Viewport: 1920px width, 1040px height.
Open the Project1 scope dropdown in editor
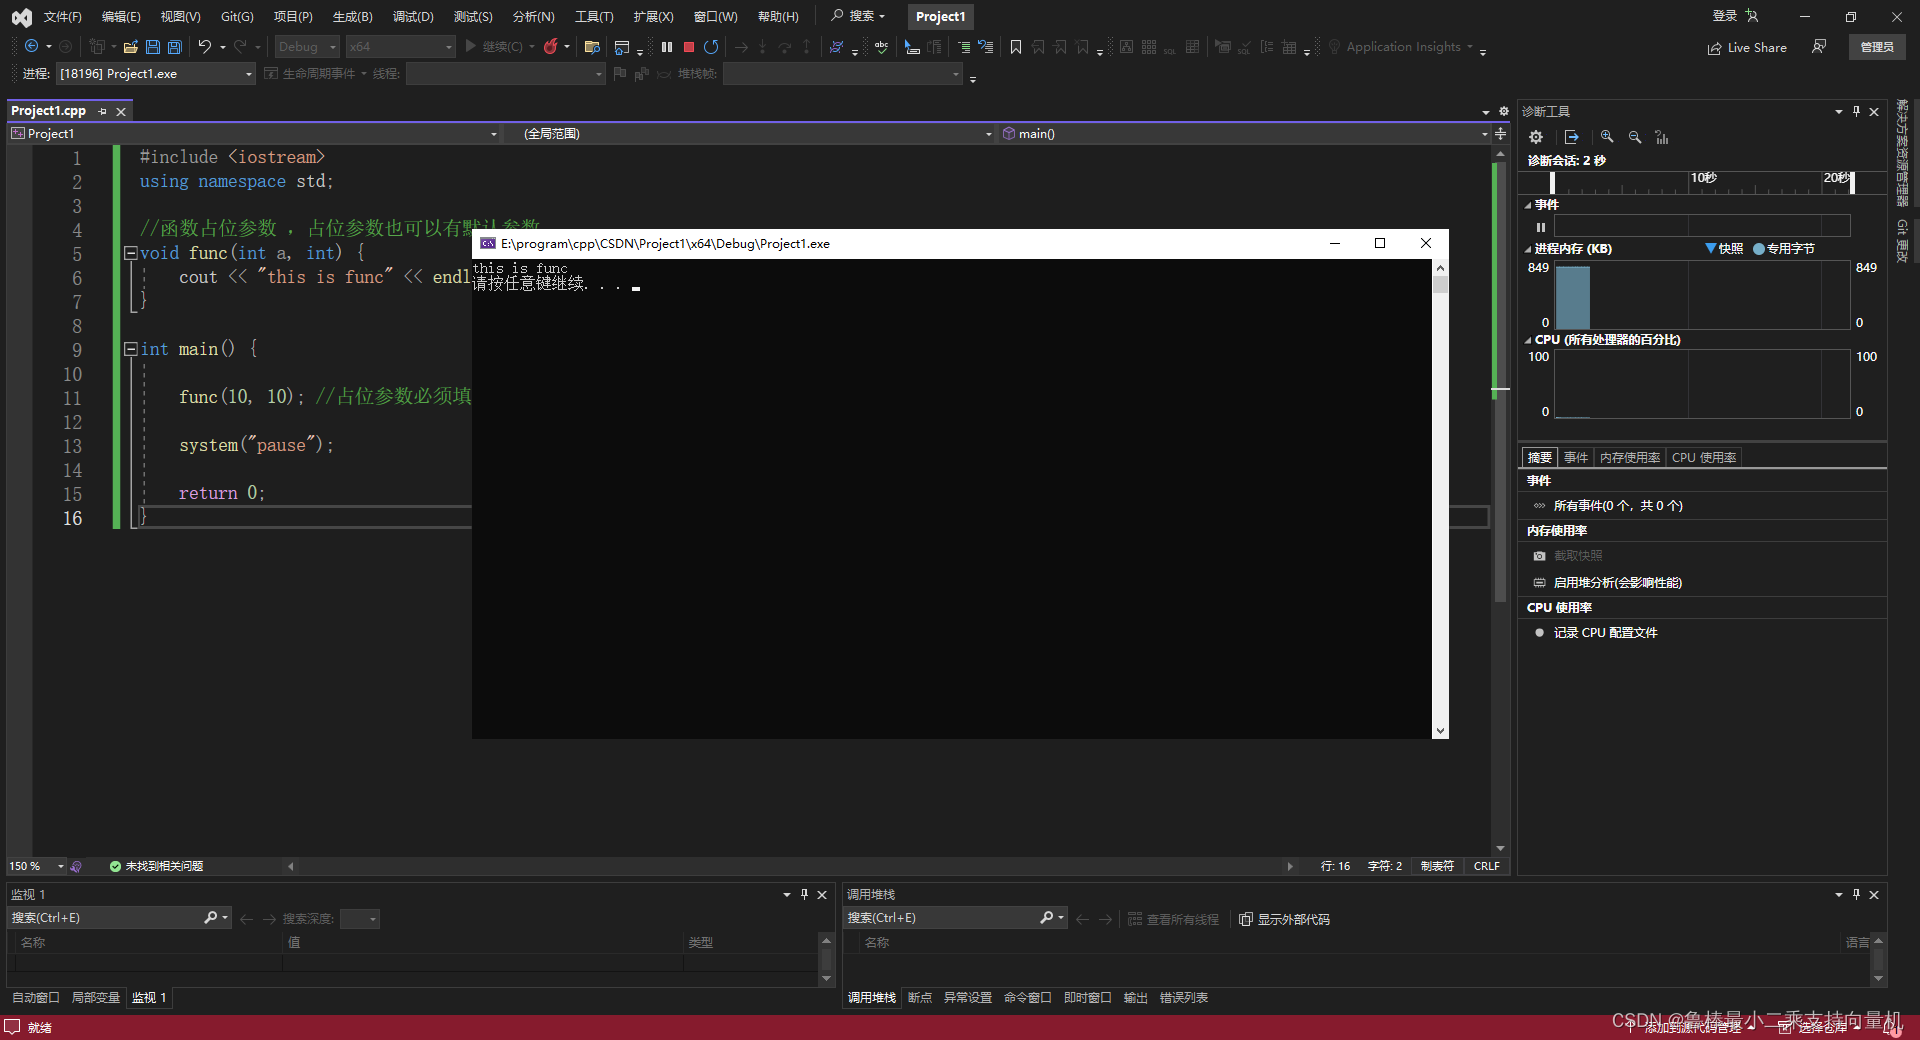click(x=254, y=133)
